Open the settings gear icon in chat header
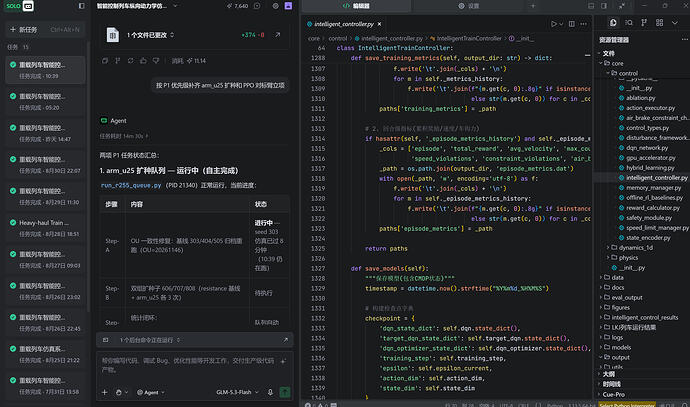This screenshot has height=407, width=690. (x=275, y=6)
